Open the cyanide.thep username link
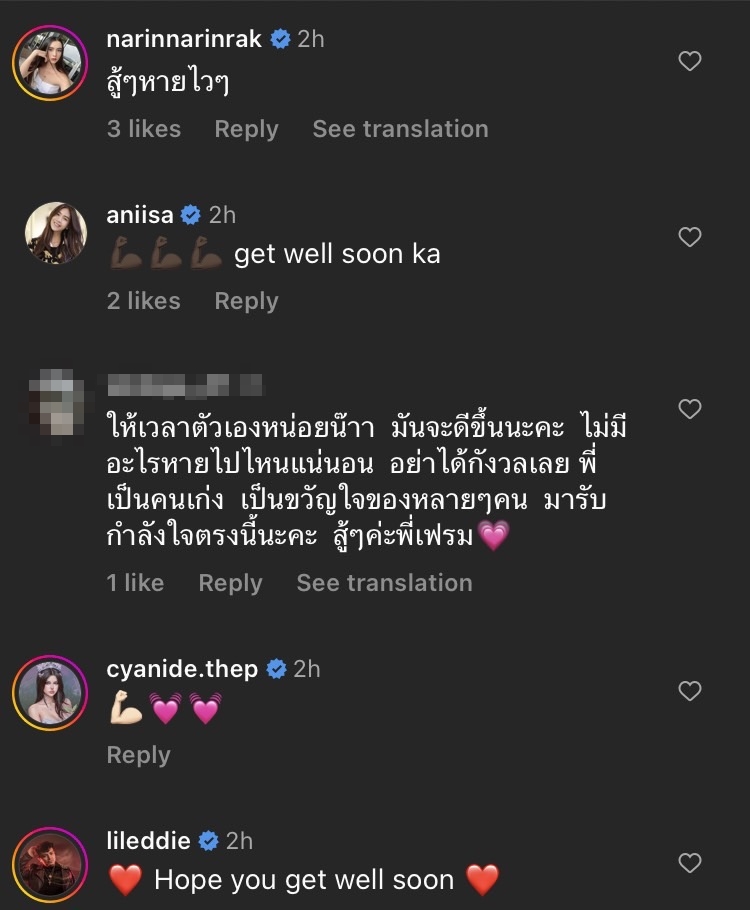Viewport: 750px width, 910px height. pos(182,669)
